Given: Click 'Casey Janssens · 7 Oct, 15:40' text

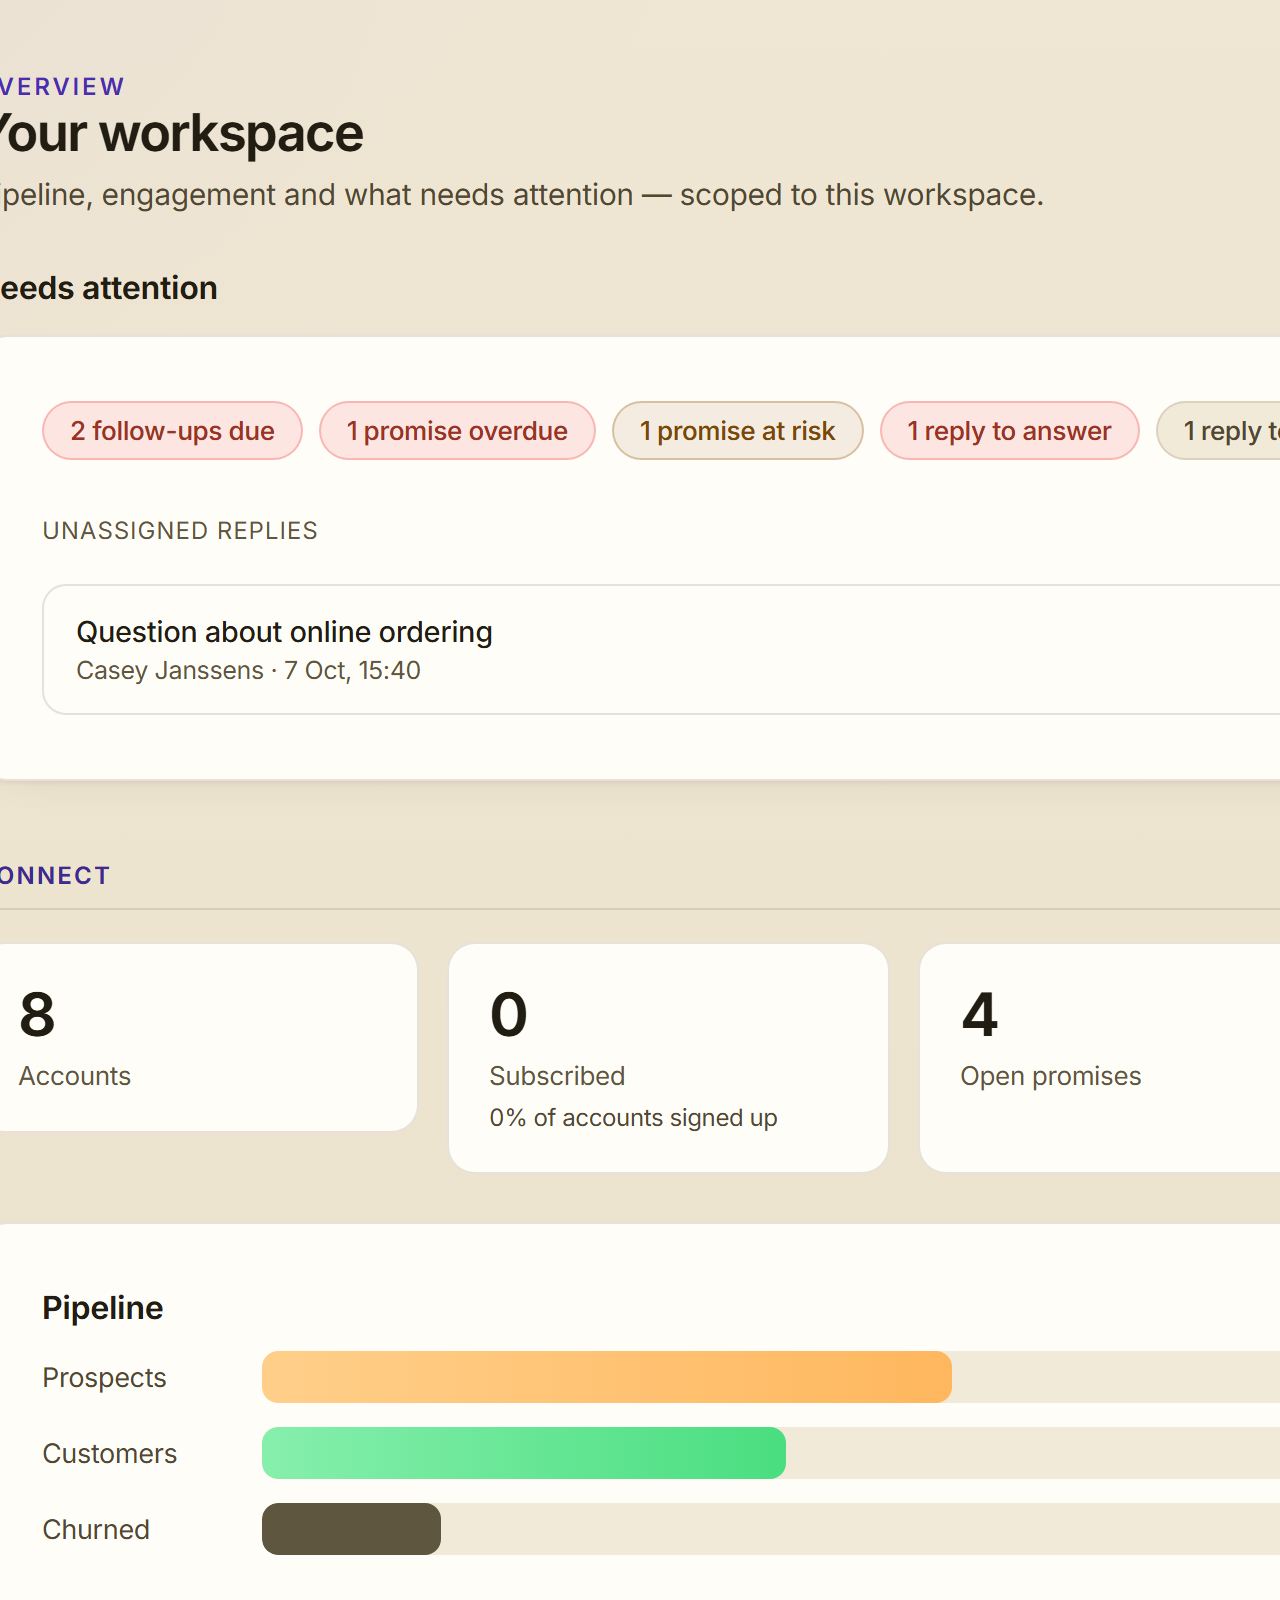Looking at the screenshot, I should (249, 670).
